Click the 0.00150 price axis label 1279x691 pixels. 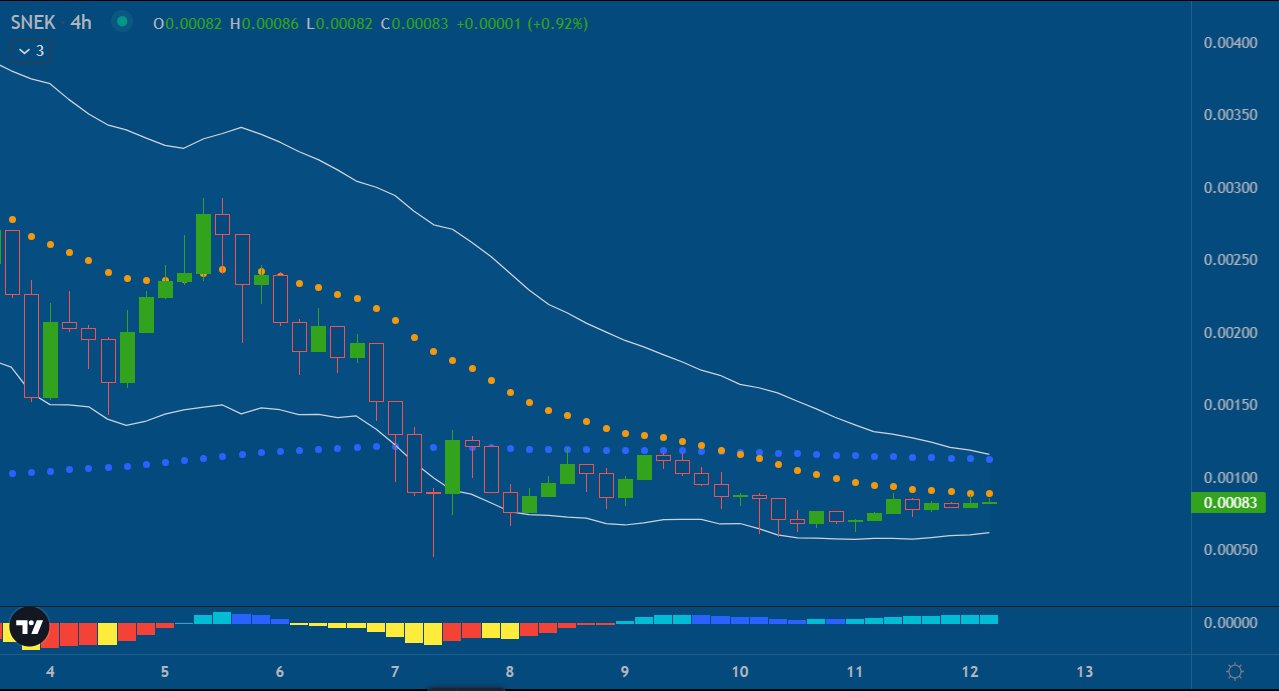1229,405
